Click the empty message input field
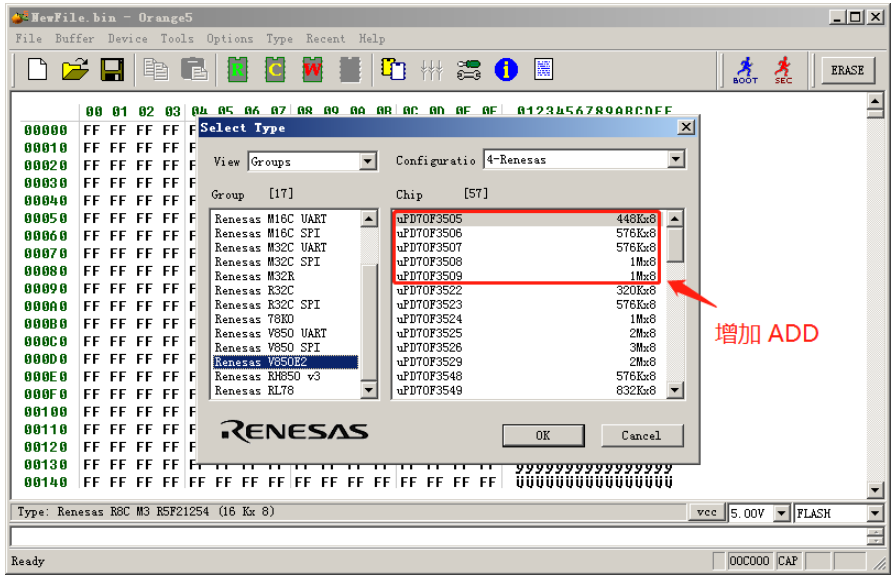 click(x=438, y=536)
